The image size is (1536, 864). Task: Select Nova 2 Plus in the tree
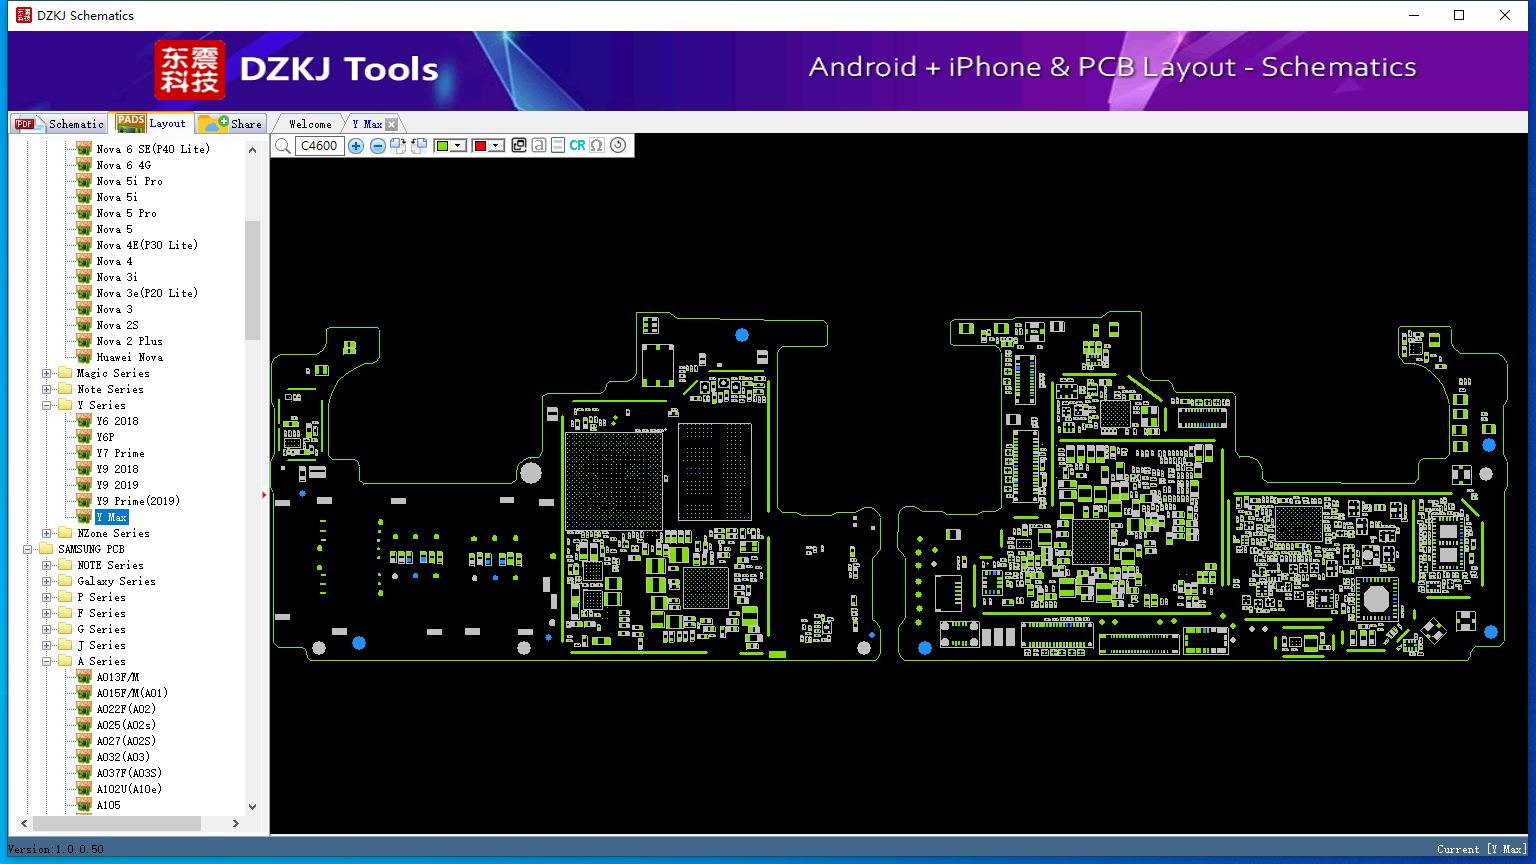tap(129, 341)
